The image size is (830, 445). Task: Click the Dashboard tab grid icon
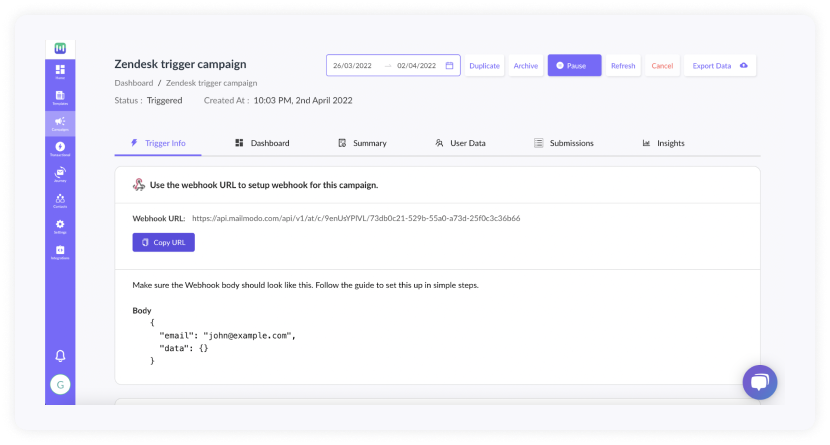tap(239, 143)
